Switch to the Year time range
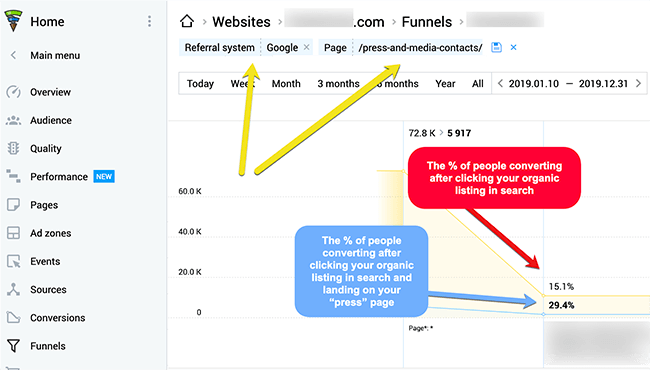The width and height of the screenshot is (650, 371). 445,84
